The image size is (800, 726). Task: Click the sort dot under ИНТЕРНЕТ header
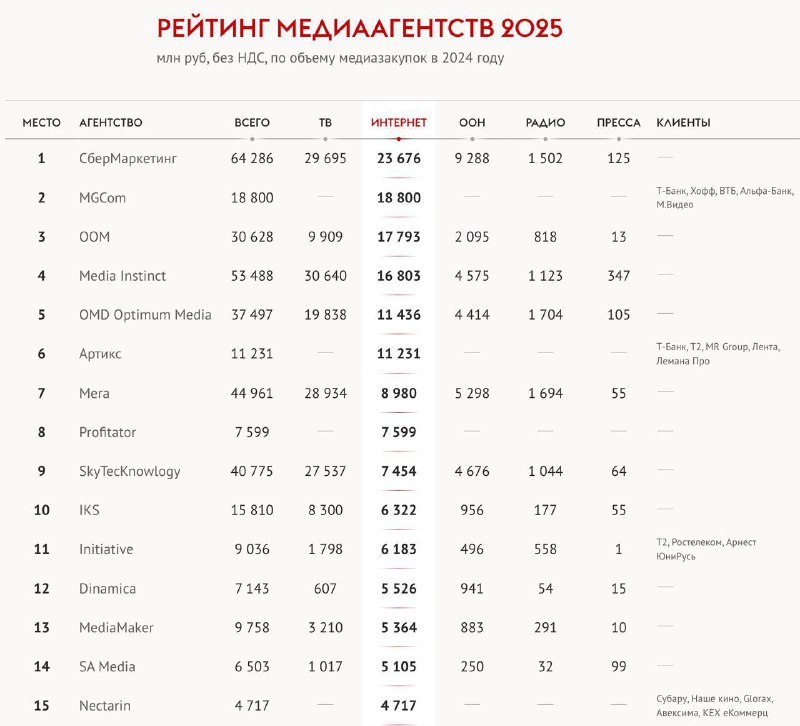[398, 139]
